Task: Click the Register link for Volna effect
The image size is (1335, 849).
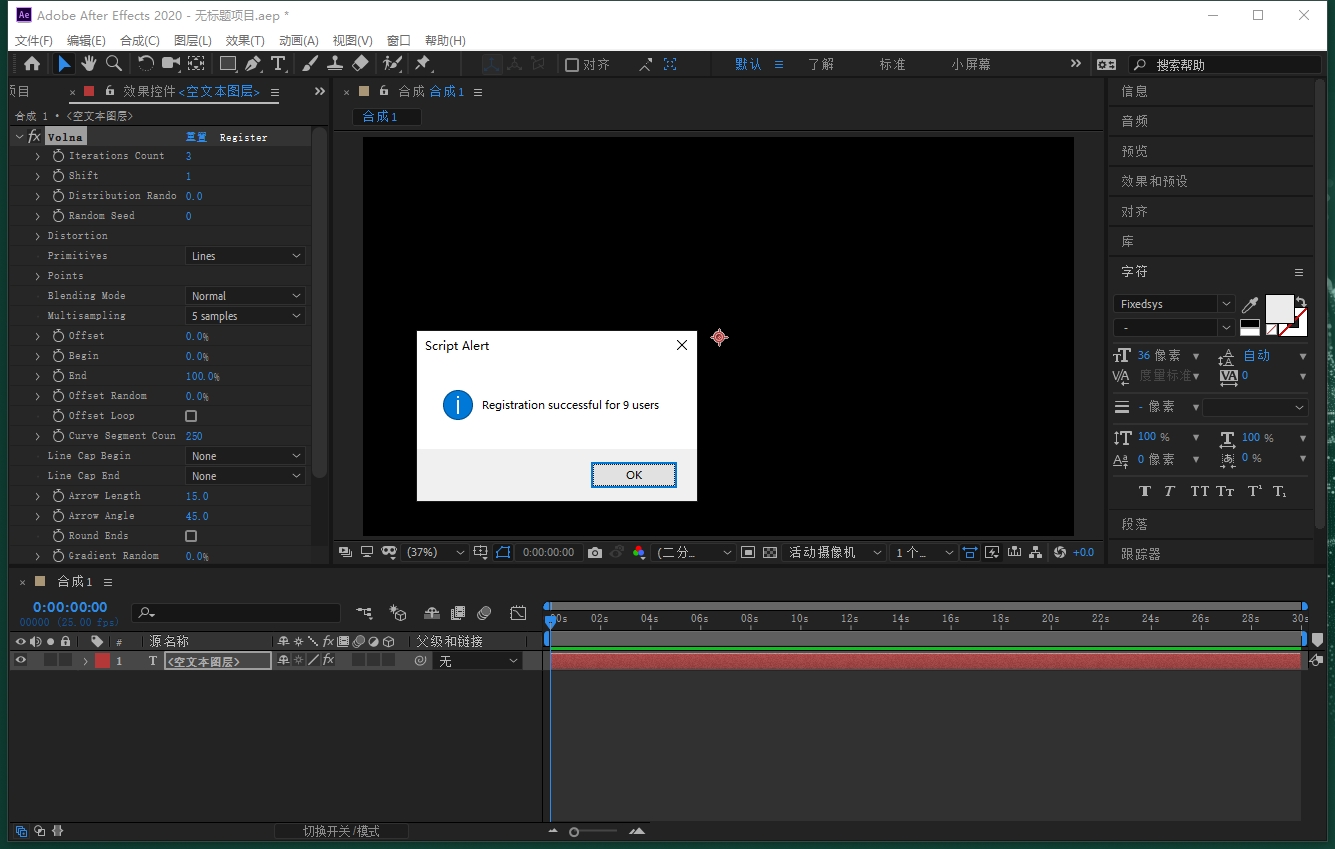Action: (x=243, y=137)
